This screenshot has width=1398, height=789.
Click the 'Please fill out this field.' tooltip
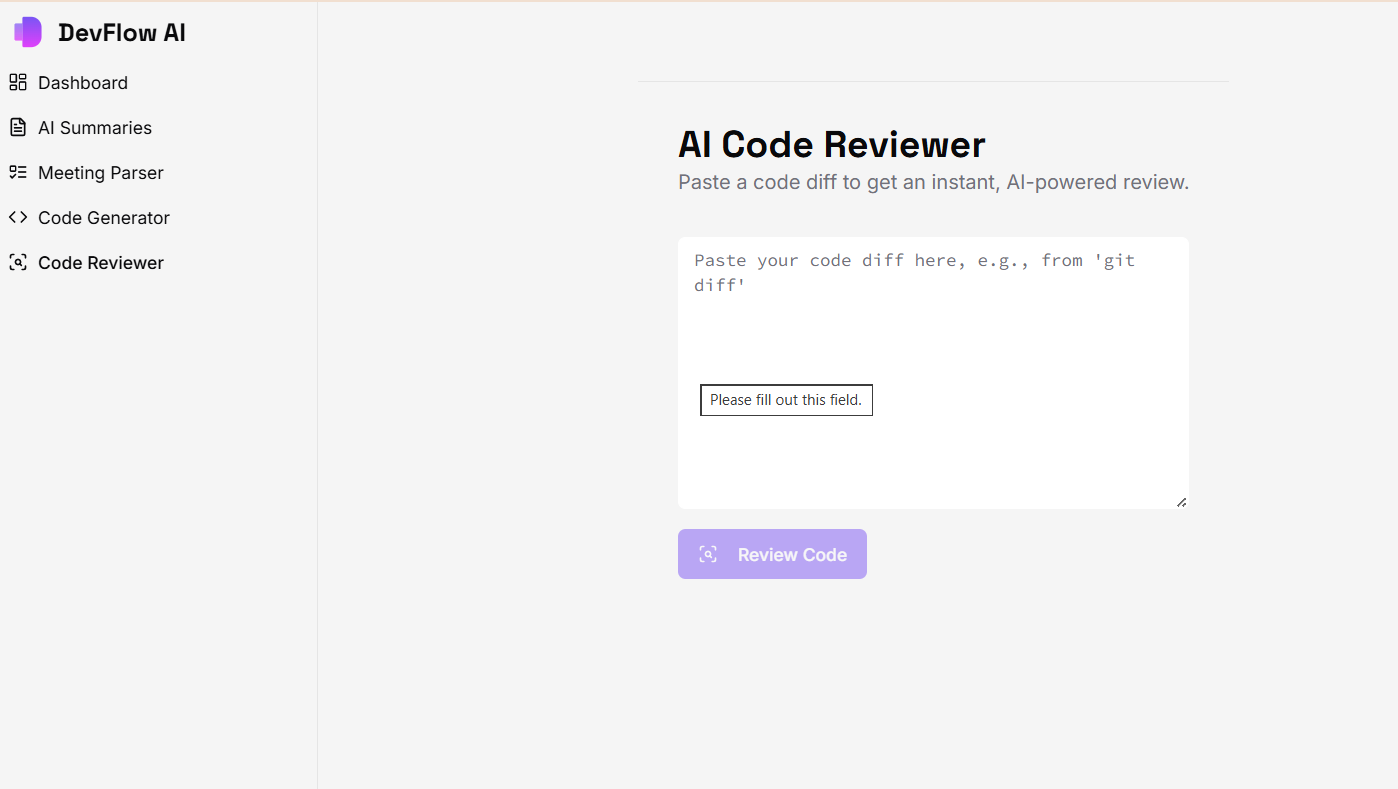coord(786,400)
